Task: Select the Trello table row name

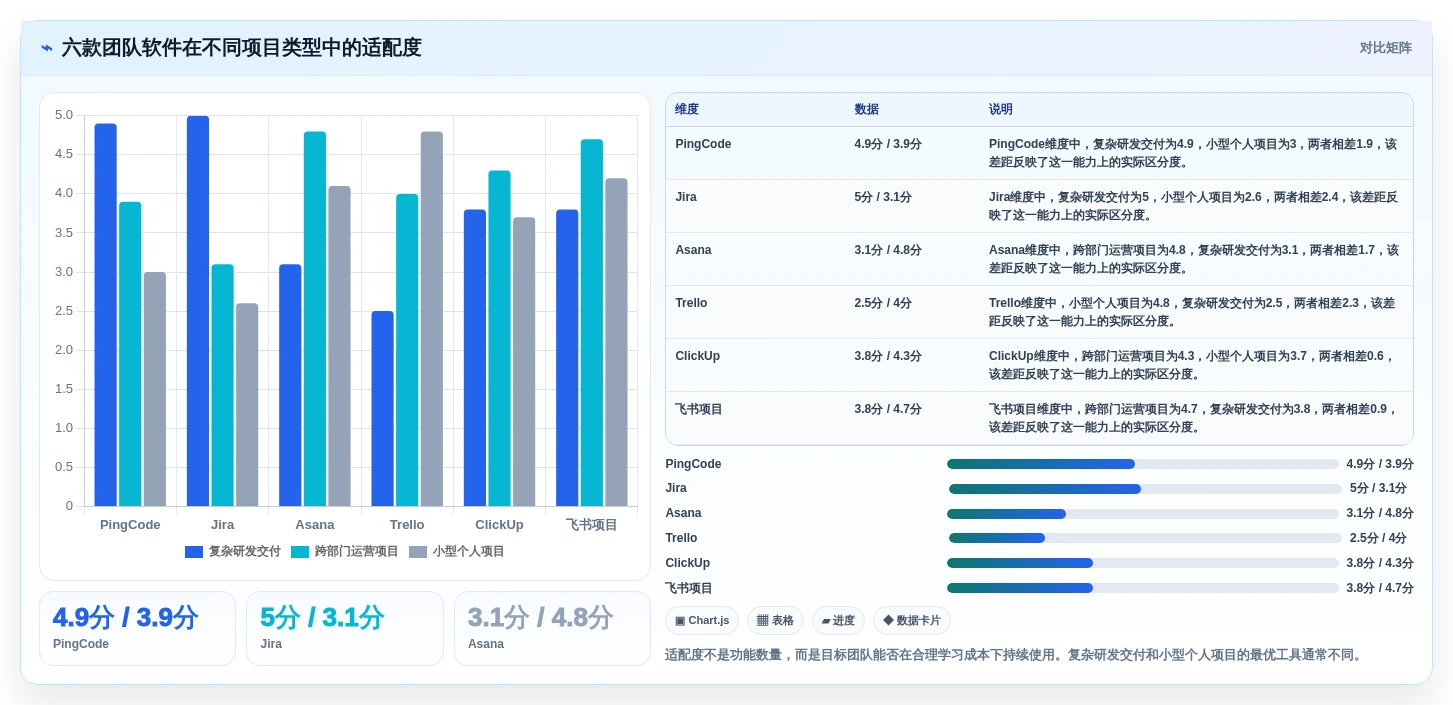Action: [x=691, y=303]
